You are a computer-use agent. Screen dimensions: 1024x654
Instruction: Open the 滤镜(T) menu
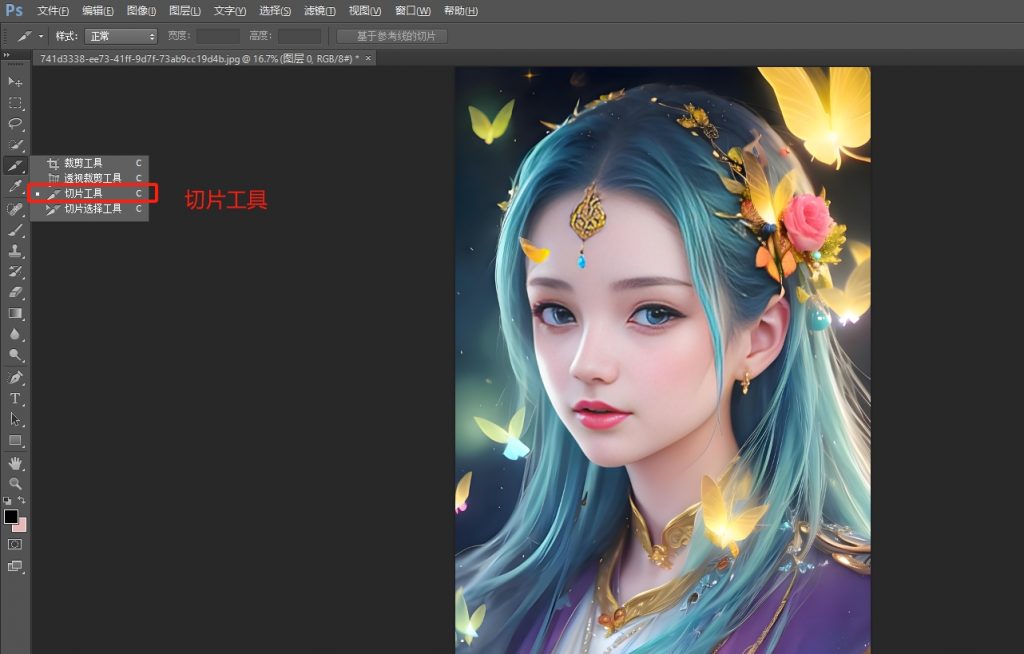319,11
